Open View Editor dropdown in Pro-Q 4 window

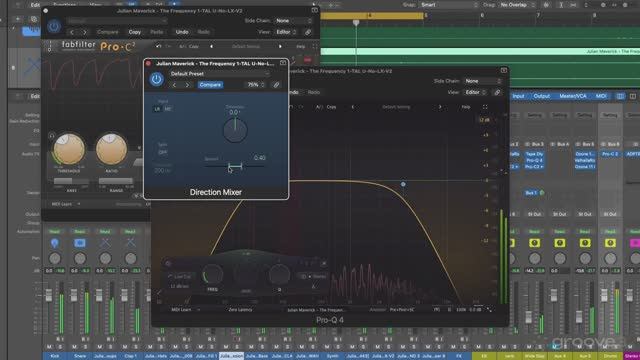[475, 92]
